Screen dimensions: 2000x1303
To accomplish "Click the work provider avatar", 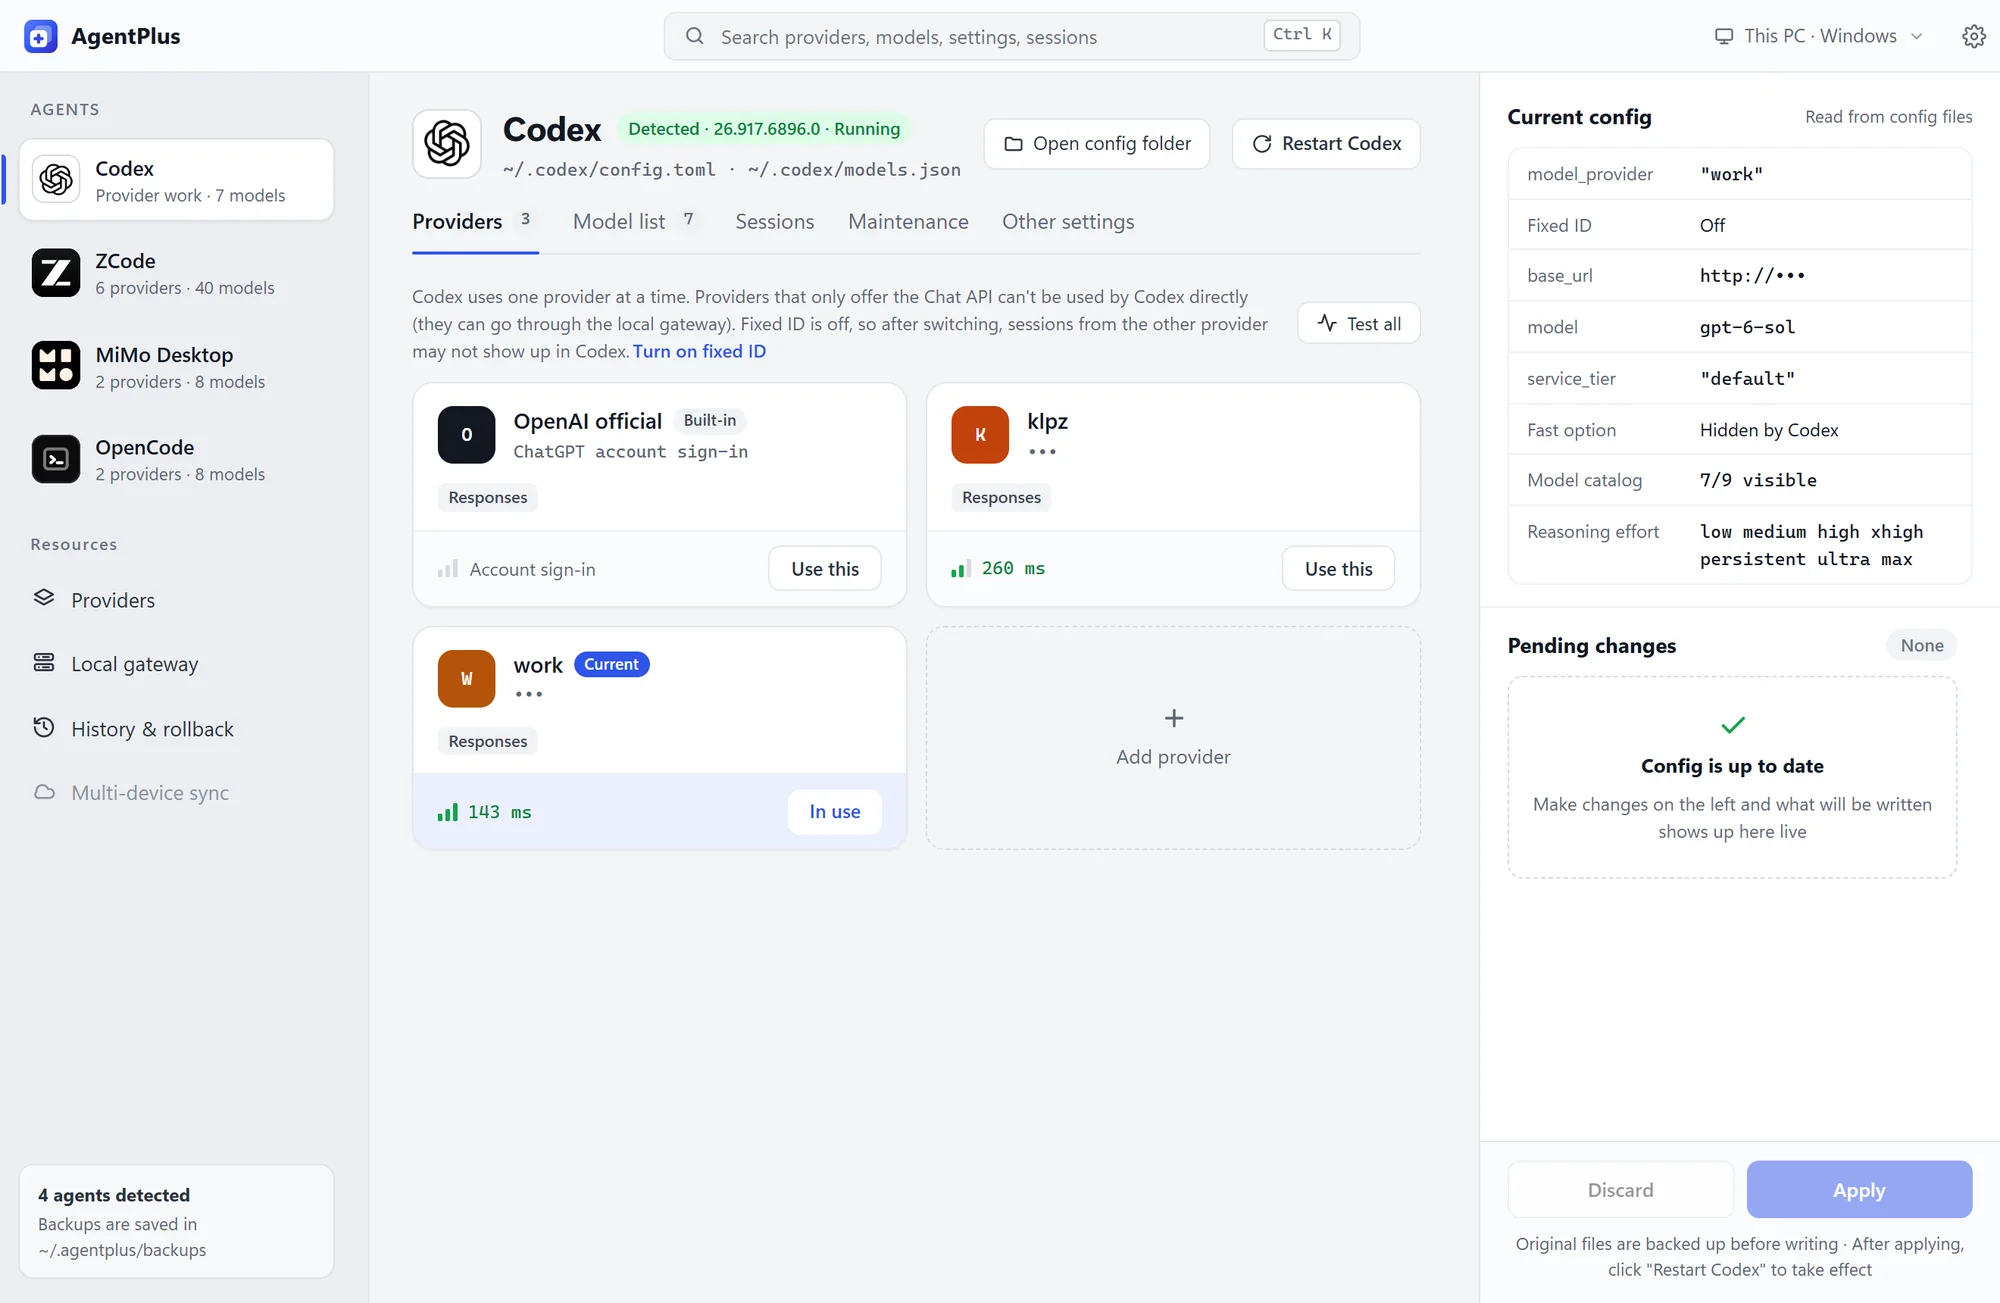I will [467, 679].
